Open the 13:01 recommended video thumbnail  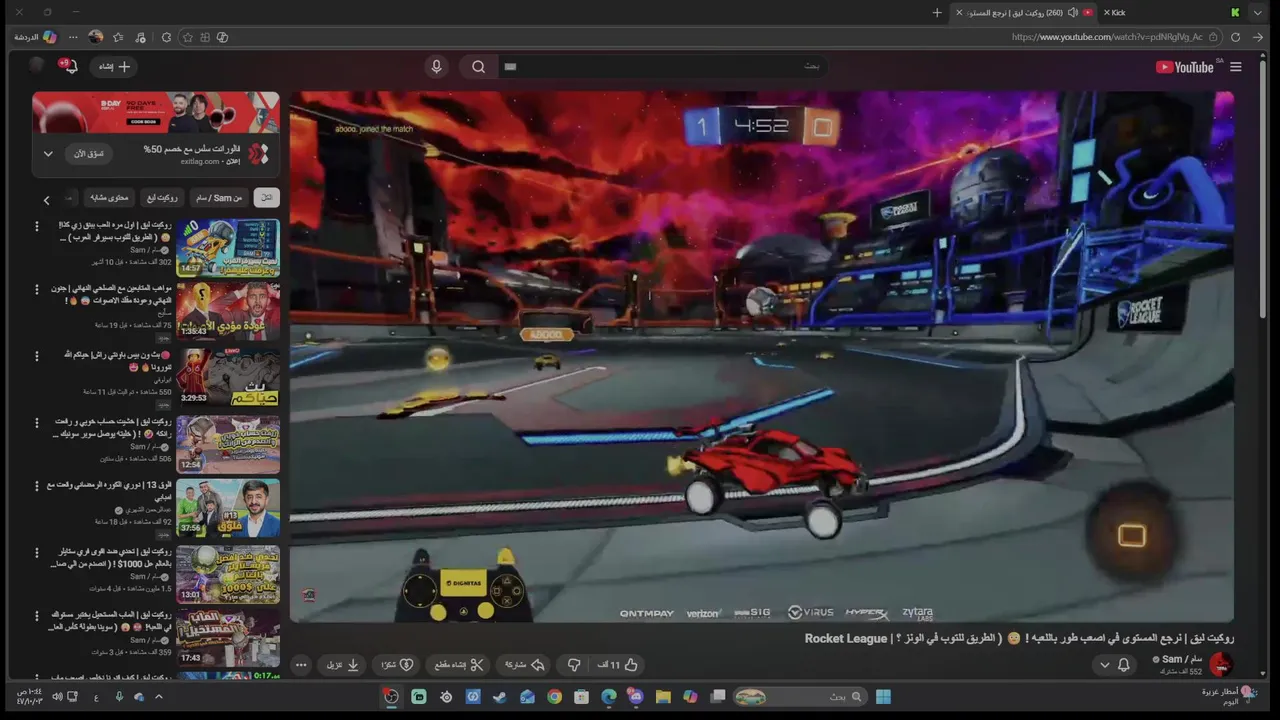(228, 574)
